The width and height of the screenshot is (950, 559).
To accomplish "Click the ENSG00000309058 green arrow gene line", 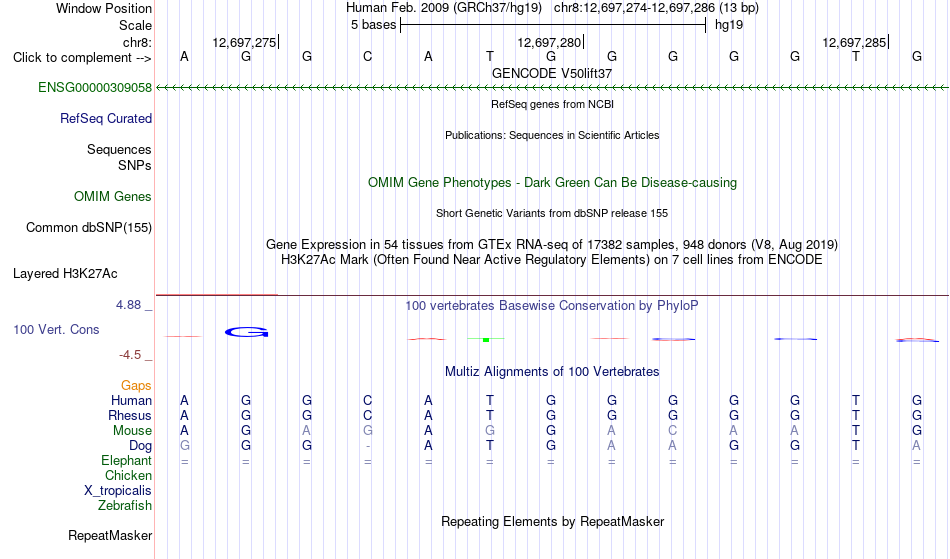I will [x=552, y=88].
